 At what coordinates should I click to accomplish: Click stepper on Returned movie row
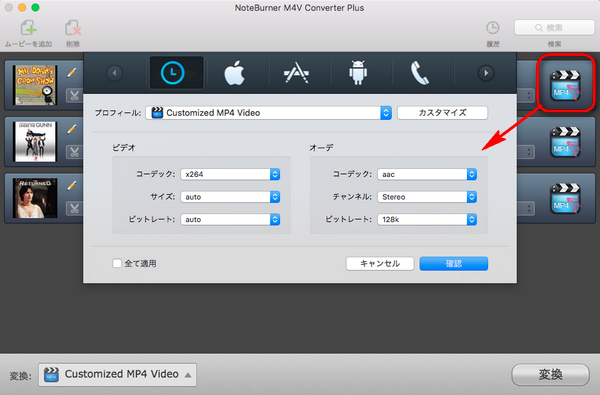coord(529,209)
